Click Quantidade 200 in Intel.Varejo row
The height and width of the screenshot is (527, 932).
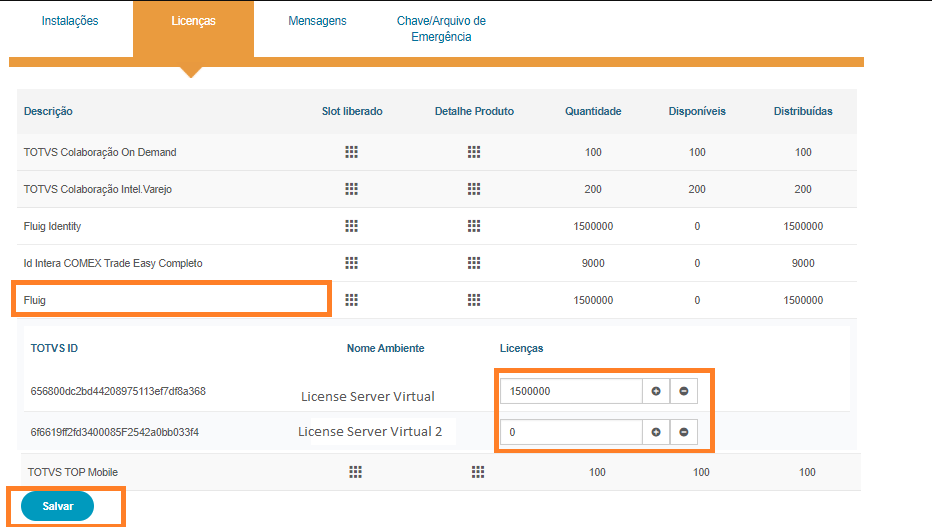click(x=593, y=189)
